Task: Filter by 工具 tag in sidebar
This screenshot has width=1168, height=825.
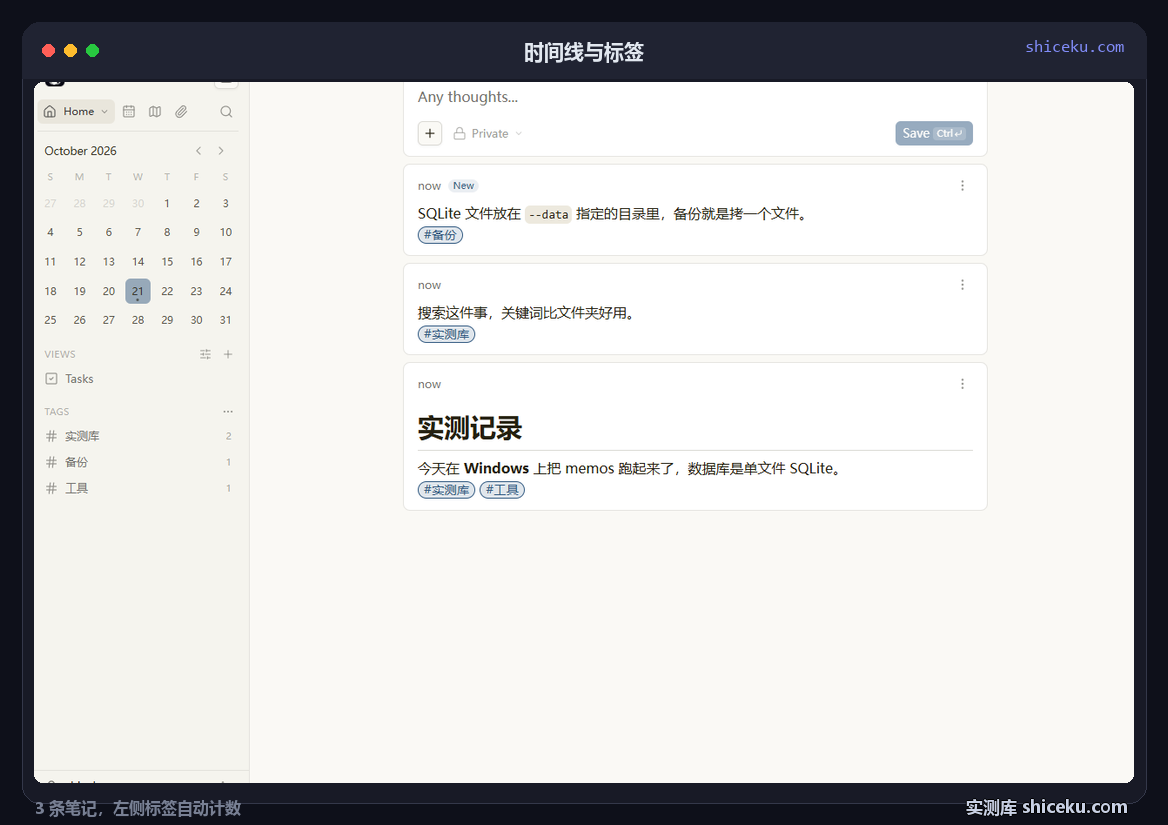Action: tap(138, 488)
